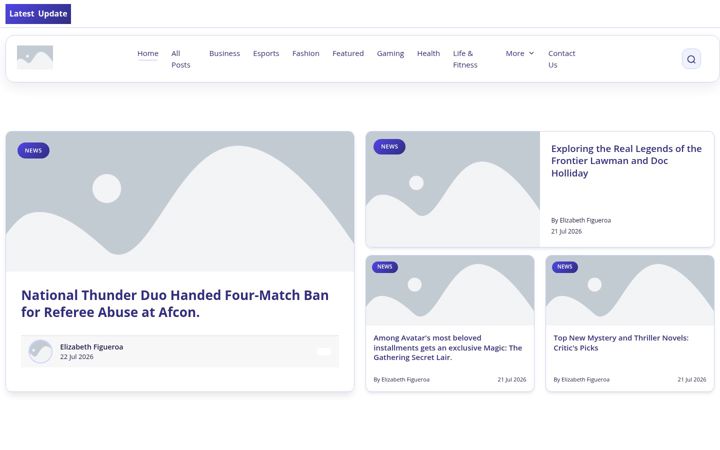Screen dimensions: 720x450
Task: Click '21 Jul 2026' on the Mystery Novels card
Action: point(692,380)
